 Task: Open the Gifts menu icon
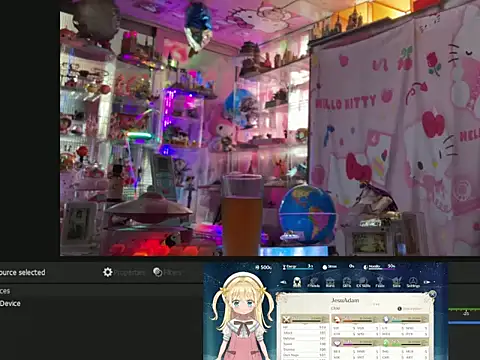point(347,283)
